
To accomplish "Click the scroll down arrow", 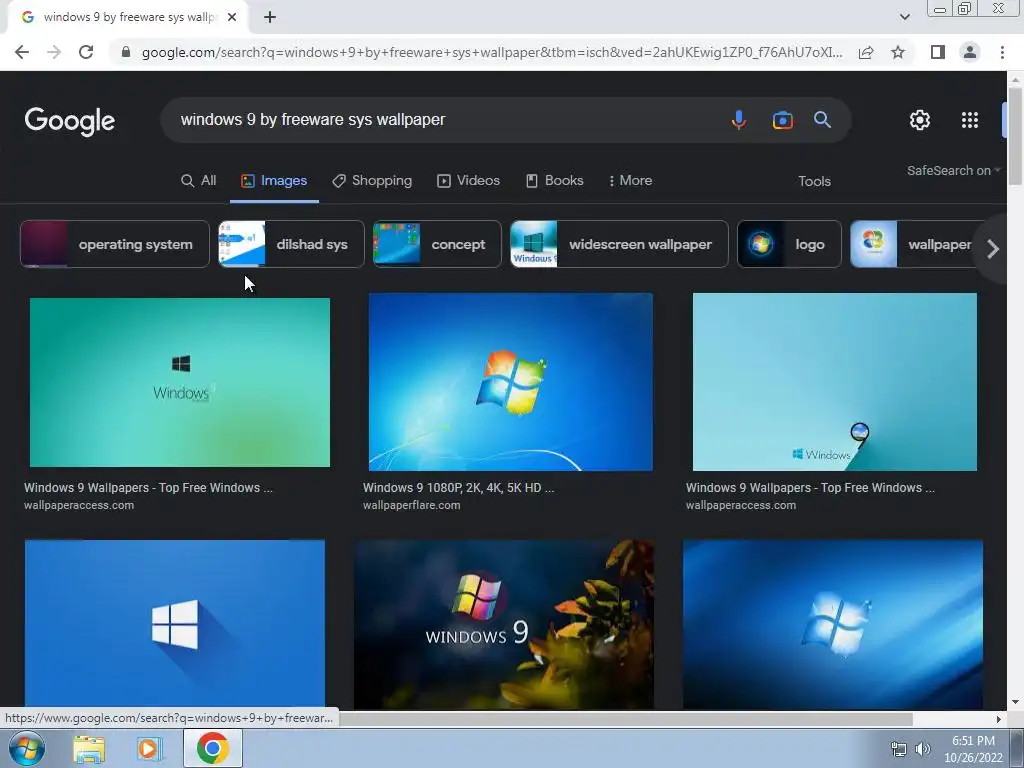I will click(x=1015, y=702).
